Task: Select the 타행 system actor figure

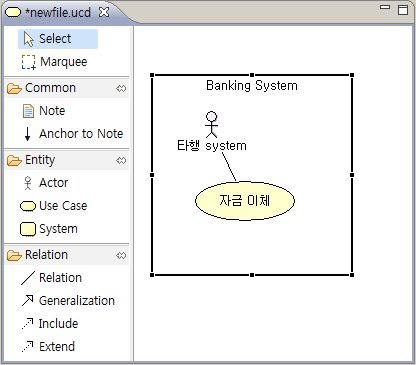Action: point(211,125)
